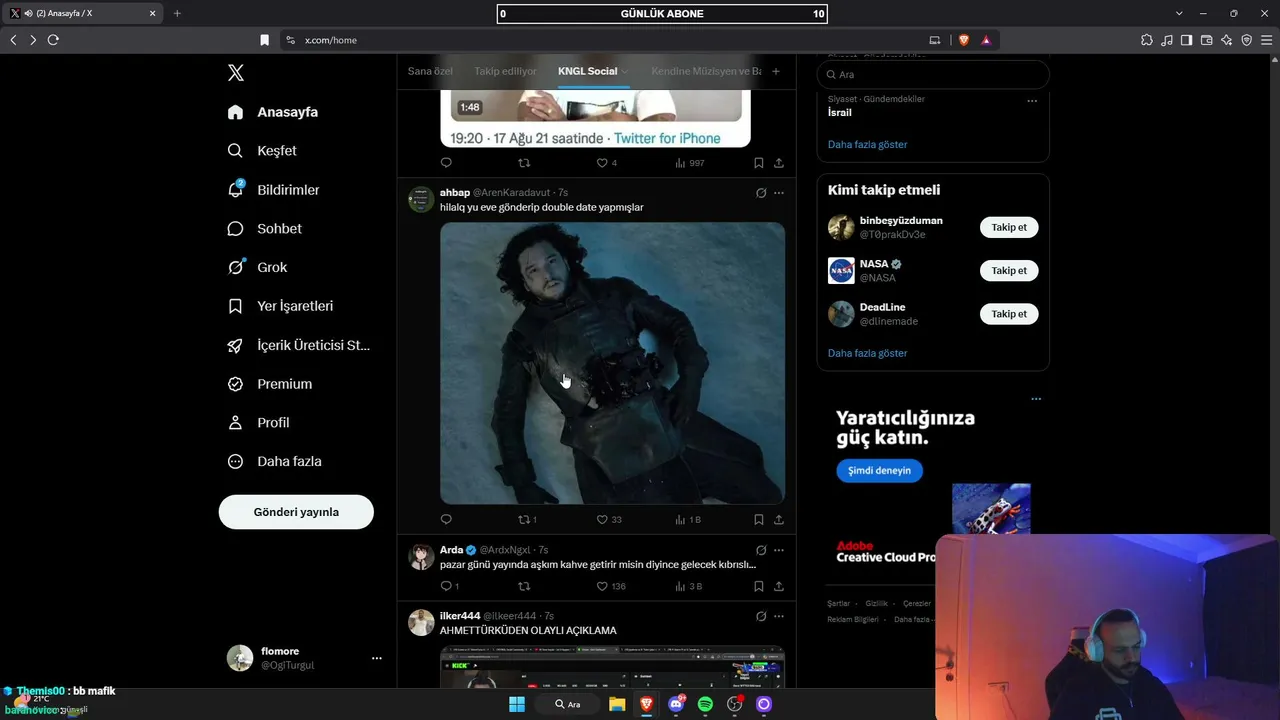Reply to ahbap's double date post

click(446, 520)
